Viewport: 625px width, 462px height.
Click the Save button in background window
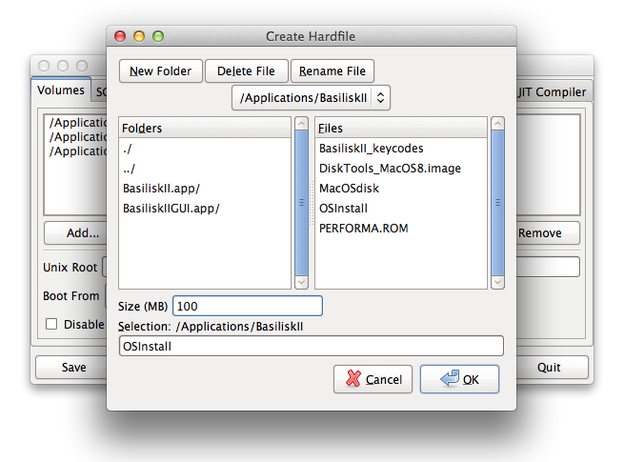72,367
